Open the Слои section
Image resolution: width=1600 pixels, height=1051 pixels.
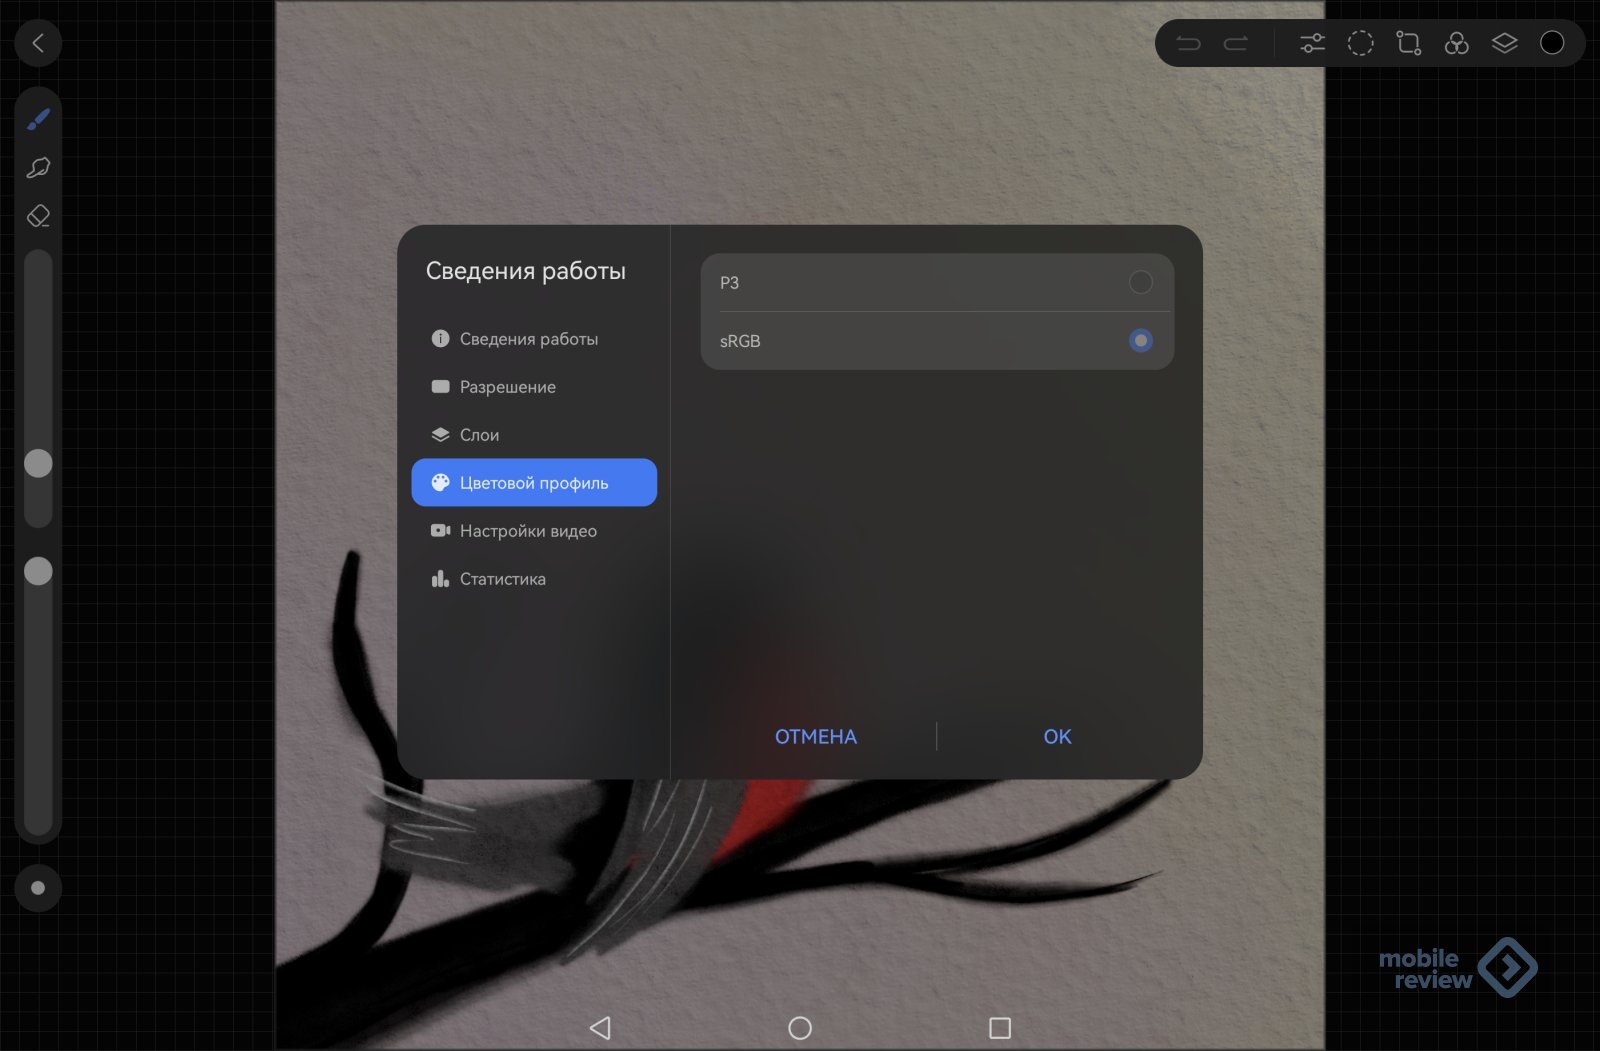534,435
